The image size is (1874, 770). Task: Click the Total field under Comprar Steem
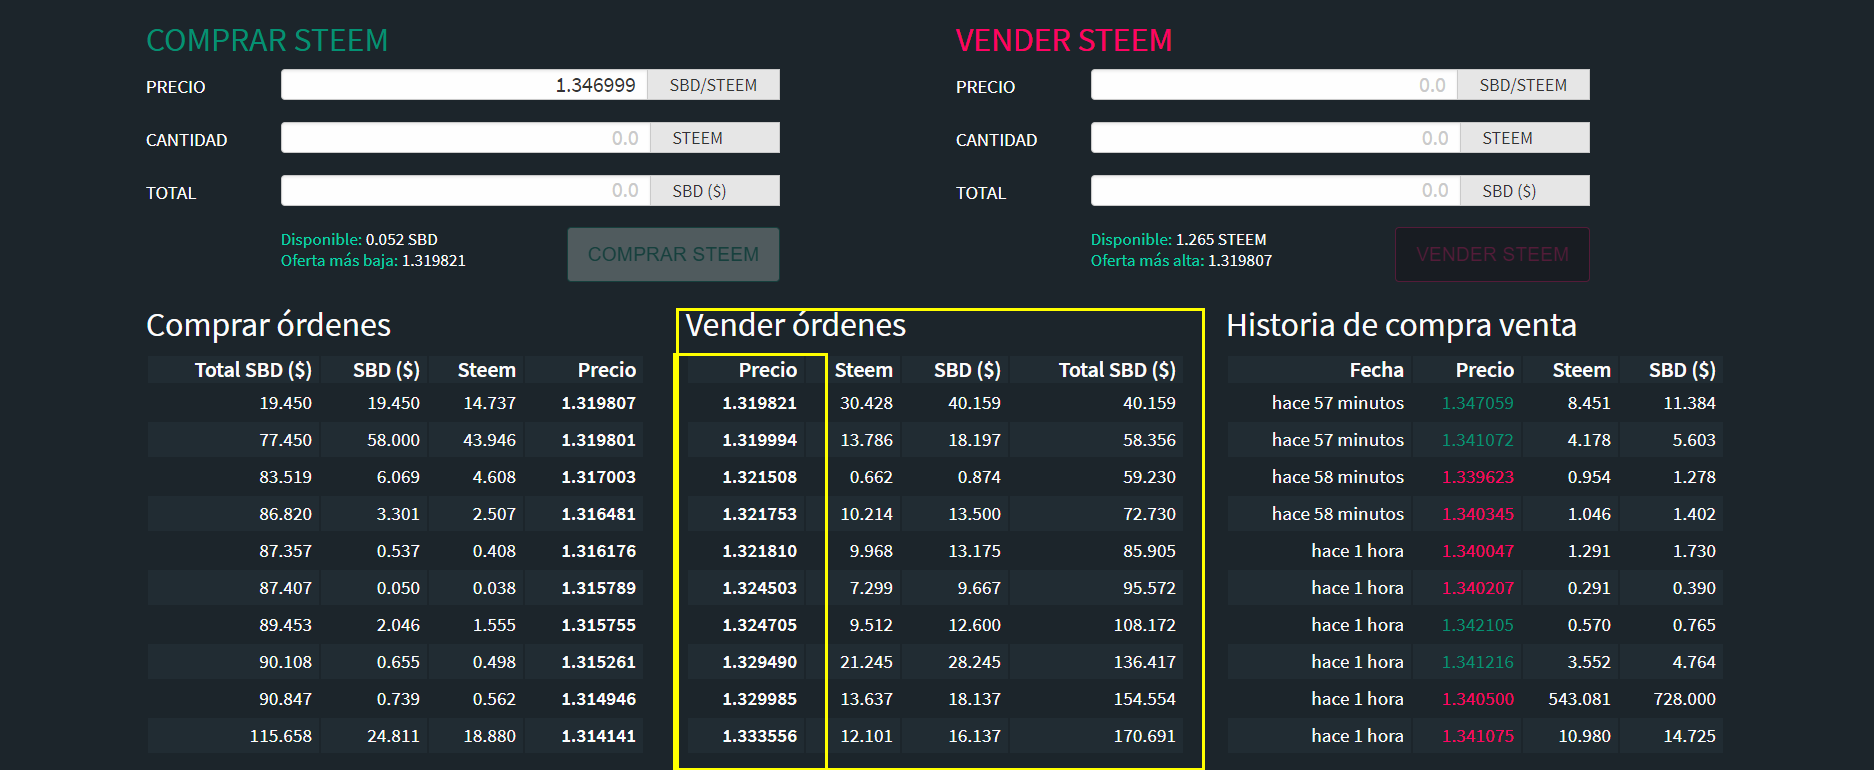click(465, 191)
